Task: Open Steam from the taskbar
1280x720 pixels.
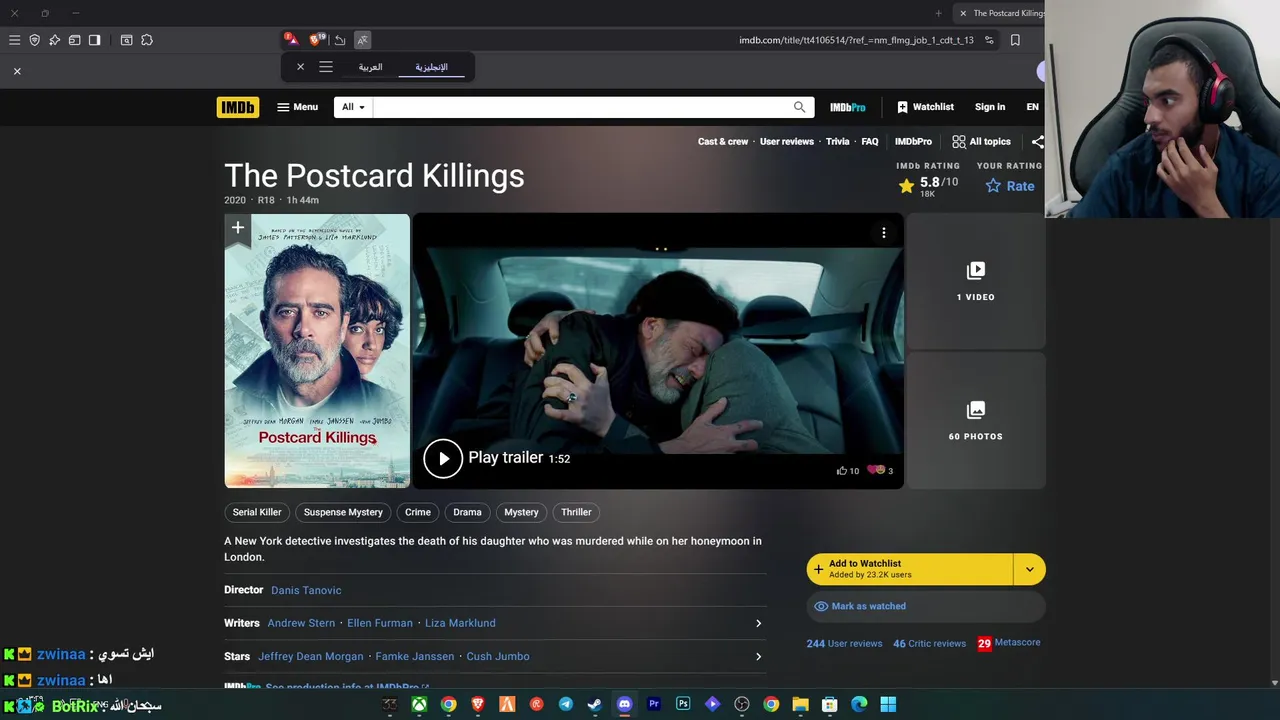Action: [x=595, y=704]
